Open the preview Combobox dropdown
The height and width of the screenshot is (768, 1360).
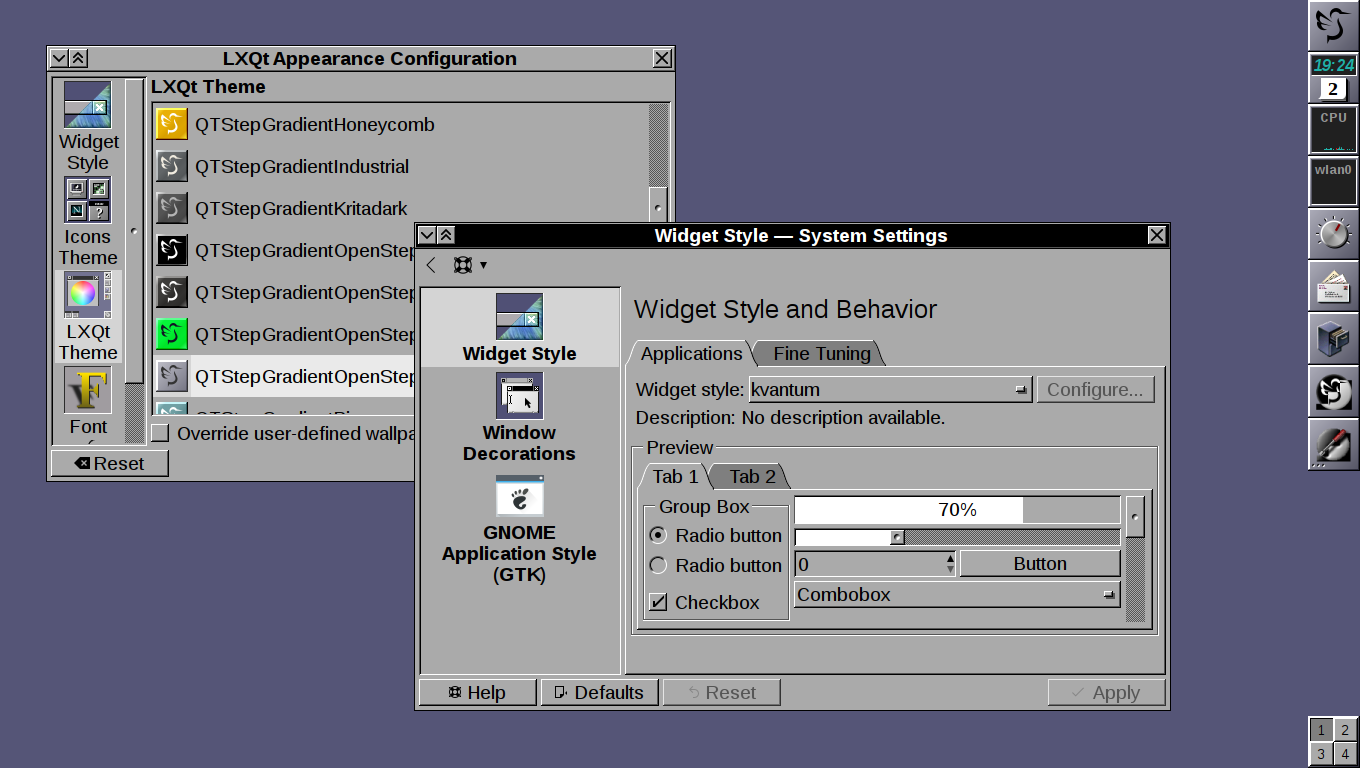click(x=957, y=594)
